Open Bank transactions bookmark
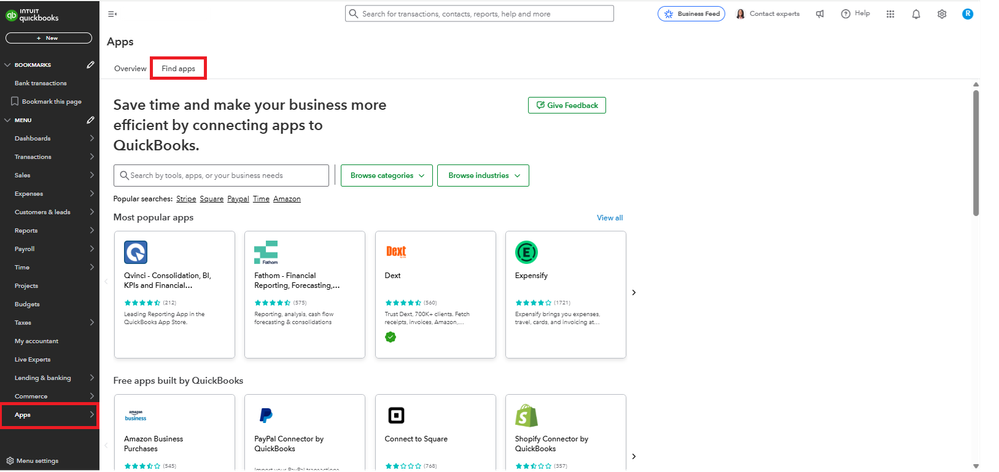The height and width of the screenshot is (472, 999). (40, 83)
